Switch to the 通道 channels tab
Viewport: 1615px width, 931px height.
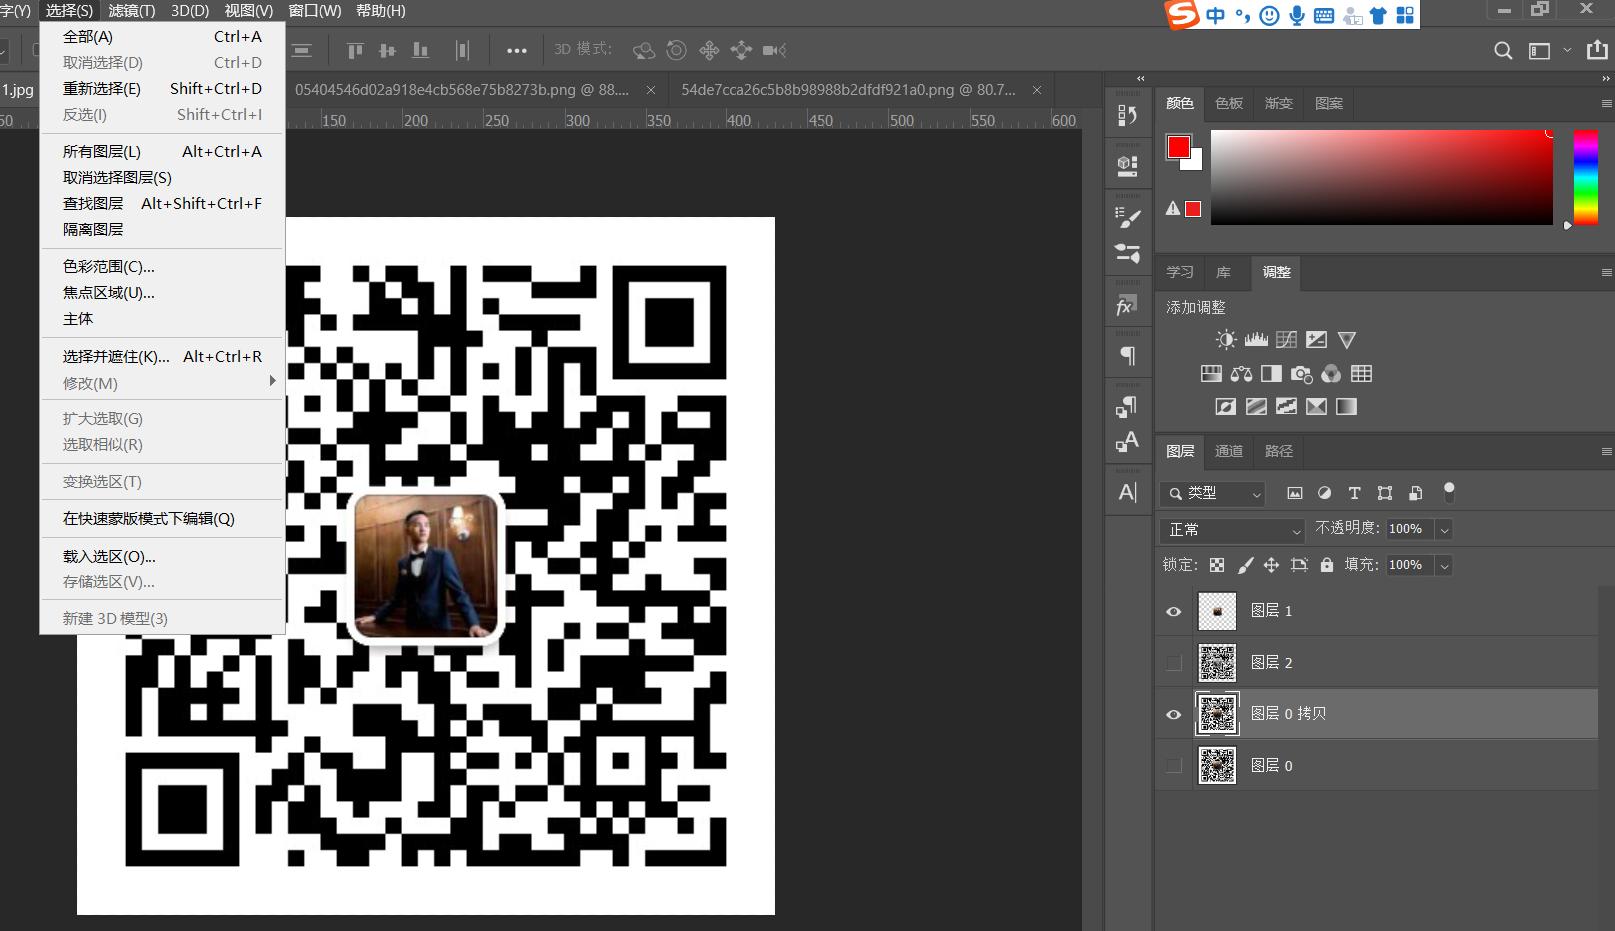pos(1228,452)
